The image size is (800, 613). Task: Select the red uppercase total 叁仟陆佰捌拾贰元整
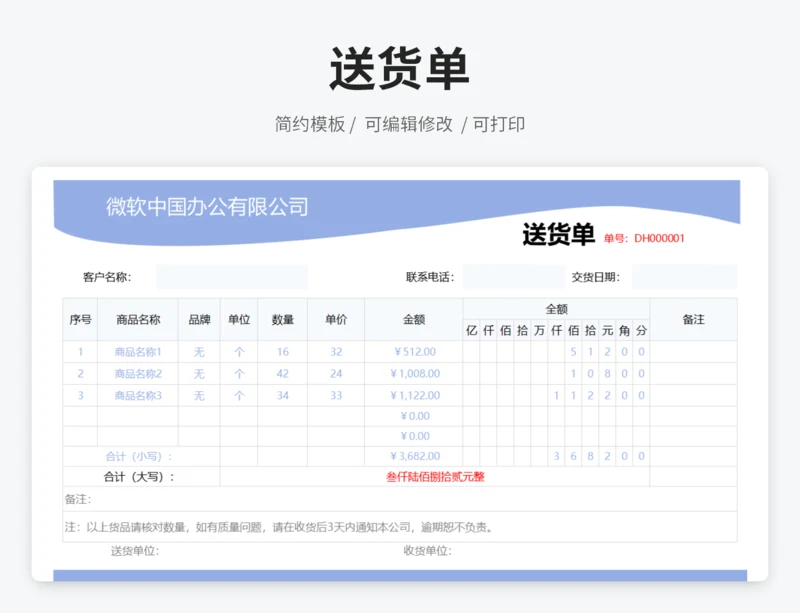(435, 477)
